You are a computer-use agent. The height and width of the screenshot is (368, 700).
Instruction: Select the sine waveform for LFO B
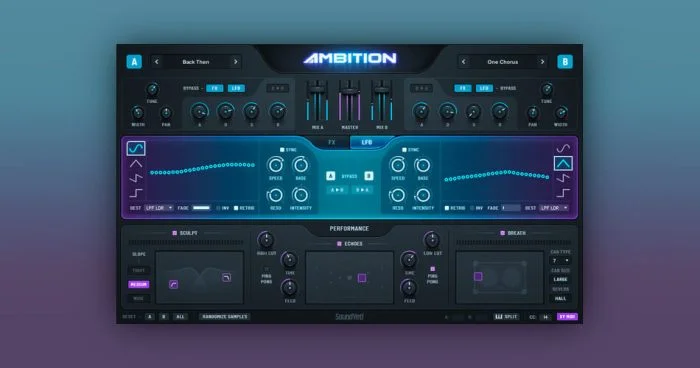coord(563,148)
